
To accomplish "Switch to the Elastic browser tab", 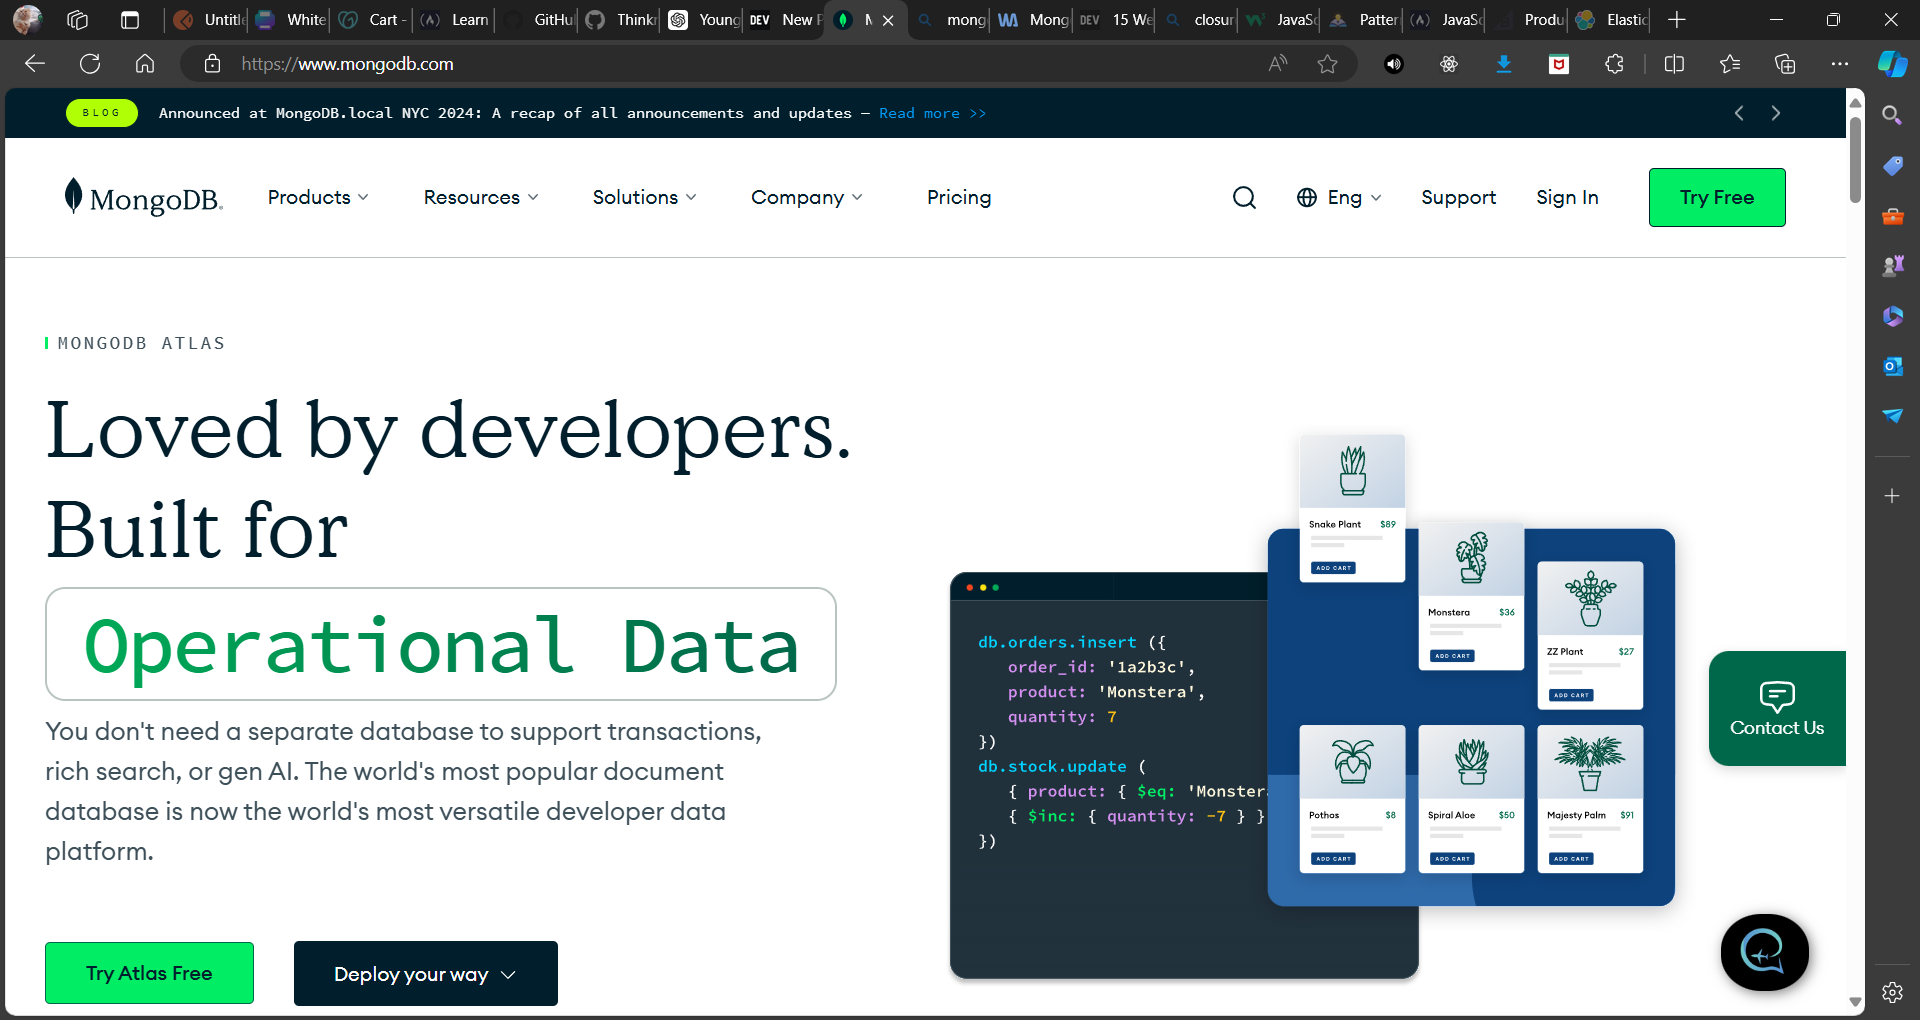I will click(1612, 20).
